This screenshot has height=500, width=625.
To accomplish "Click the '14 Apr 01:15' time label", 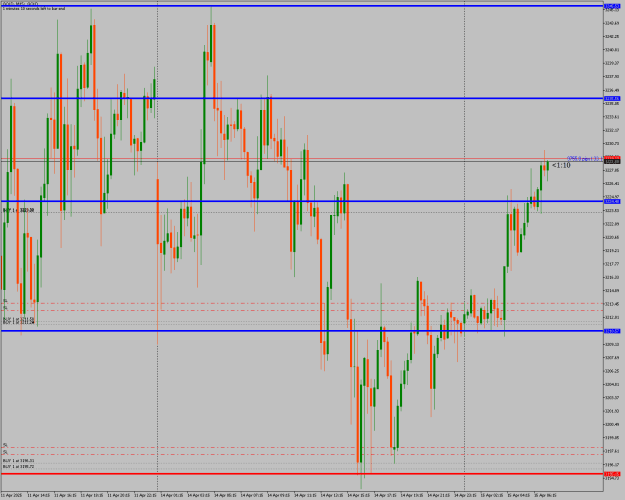I will click(172, 495).
